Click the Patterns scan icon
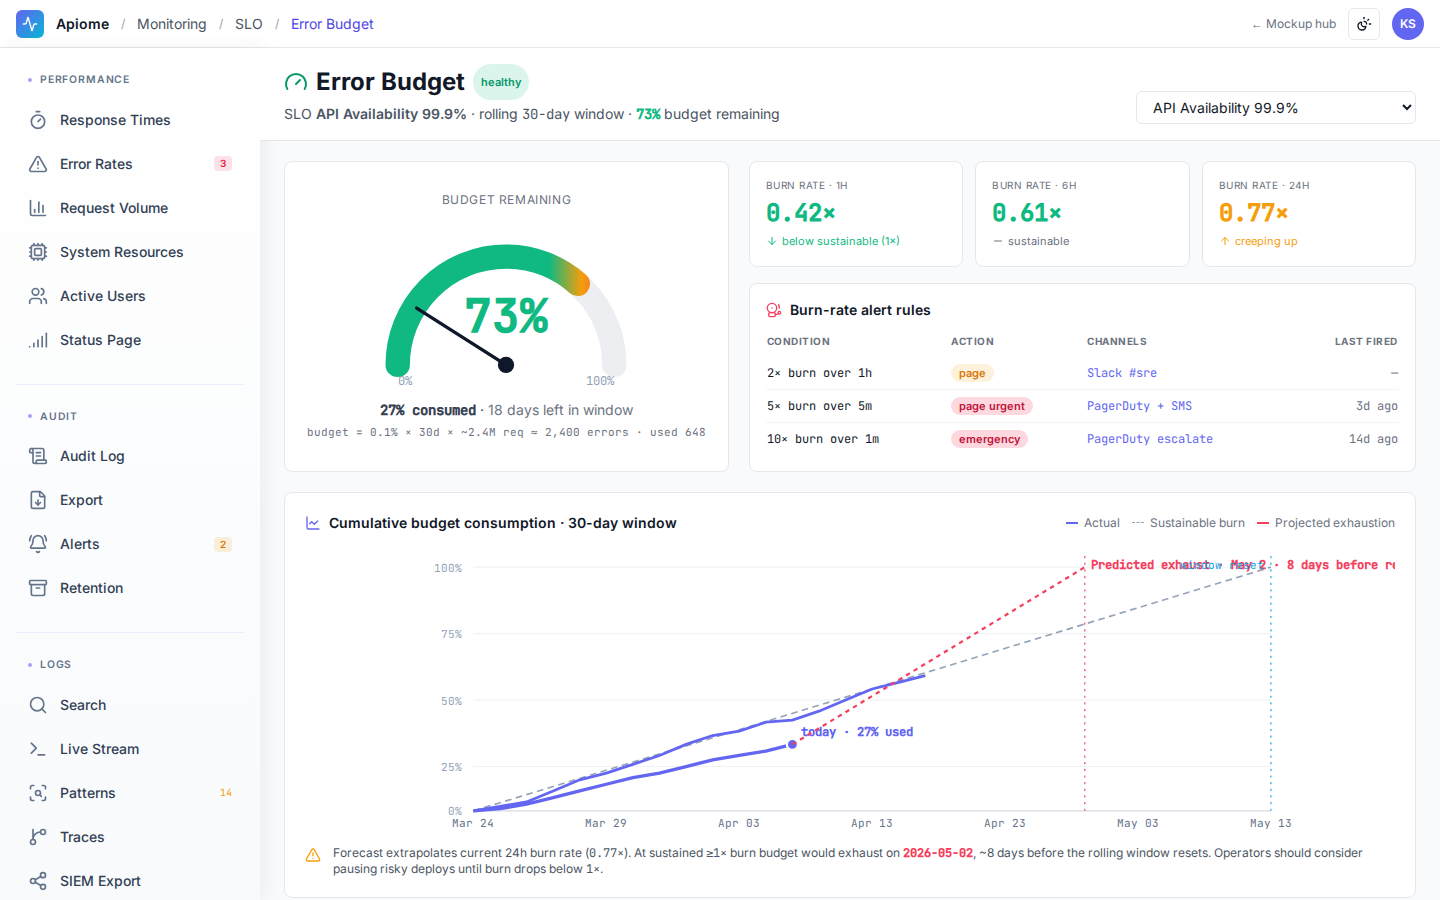Screen dimensions: 1440x900 38,793
